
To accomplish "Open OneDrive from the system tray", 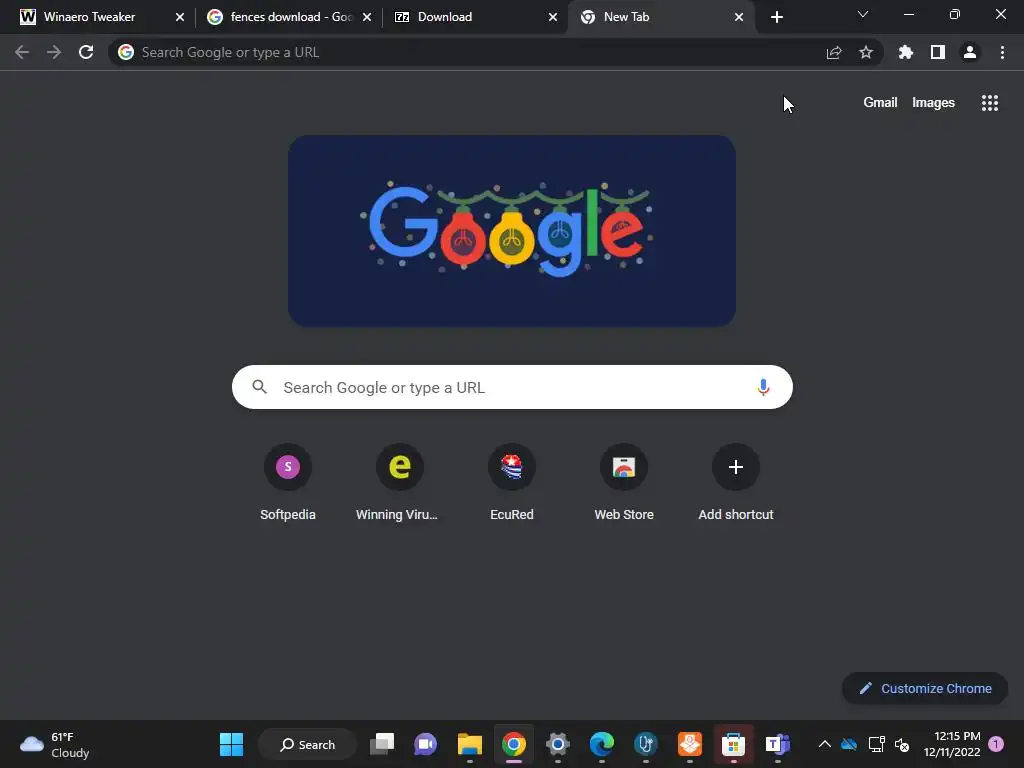I will tap(849, 744).
